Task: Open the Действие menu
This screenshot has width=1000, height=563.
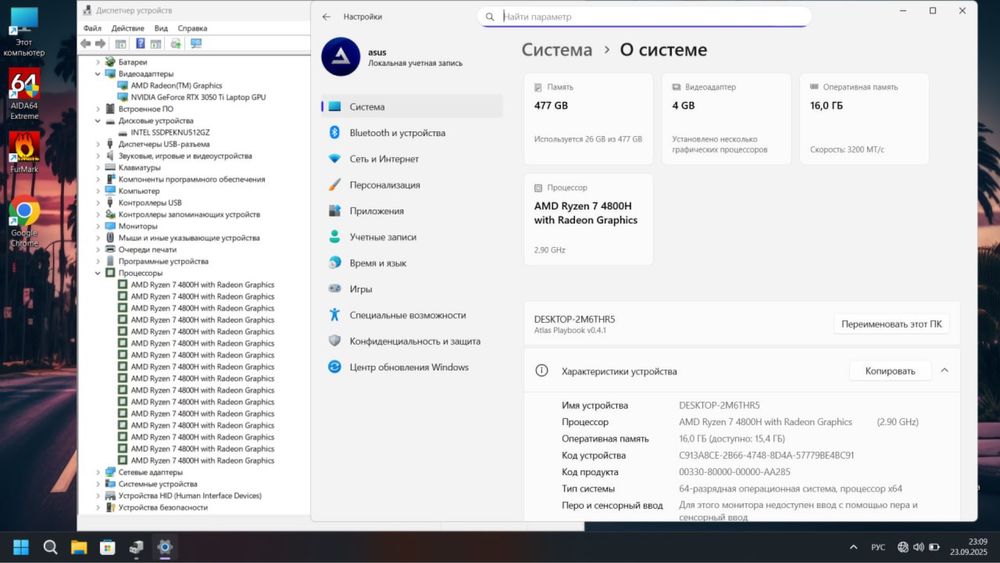Action: (128, 28)
